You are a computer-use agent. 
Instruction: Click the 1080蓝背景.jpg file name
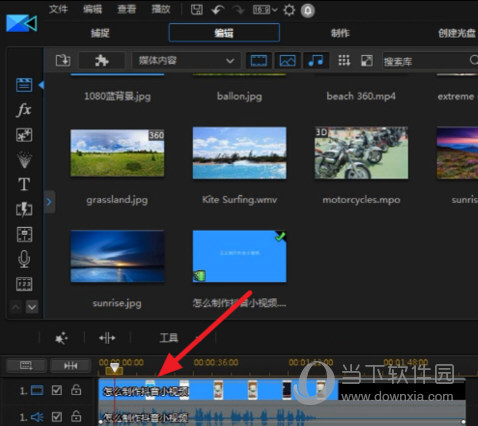pyautogui.click(x=117, y=96)
